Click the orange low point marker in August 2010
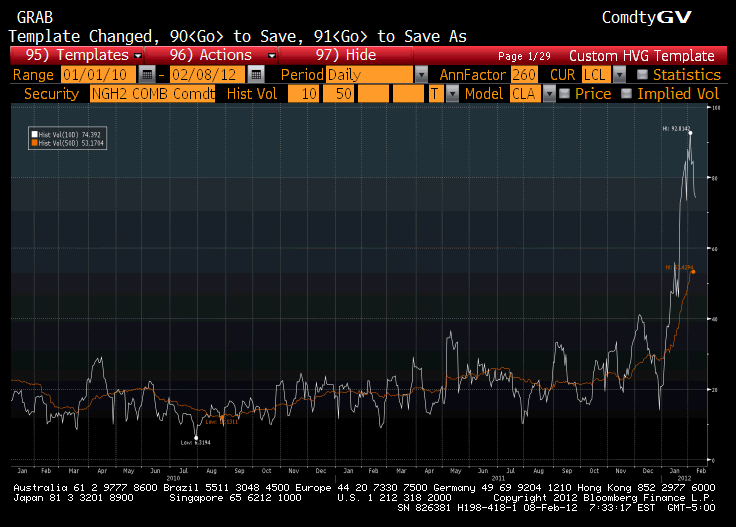The height and width of the screenshot is (527, 736). 222,417
